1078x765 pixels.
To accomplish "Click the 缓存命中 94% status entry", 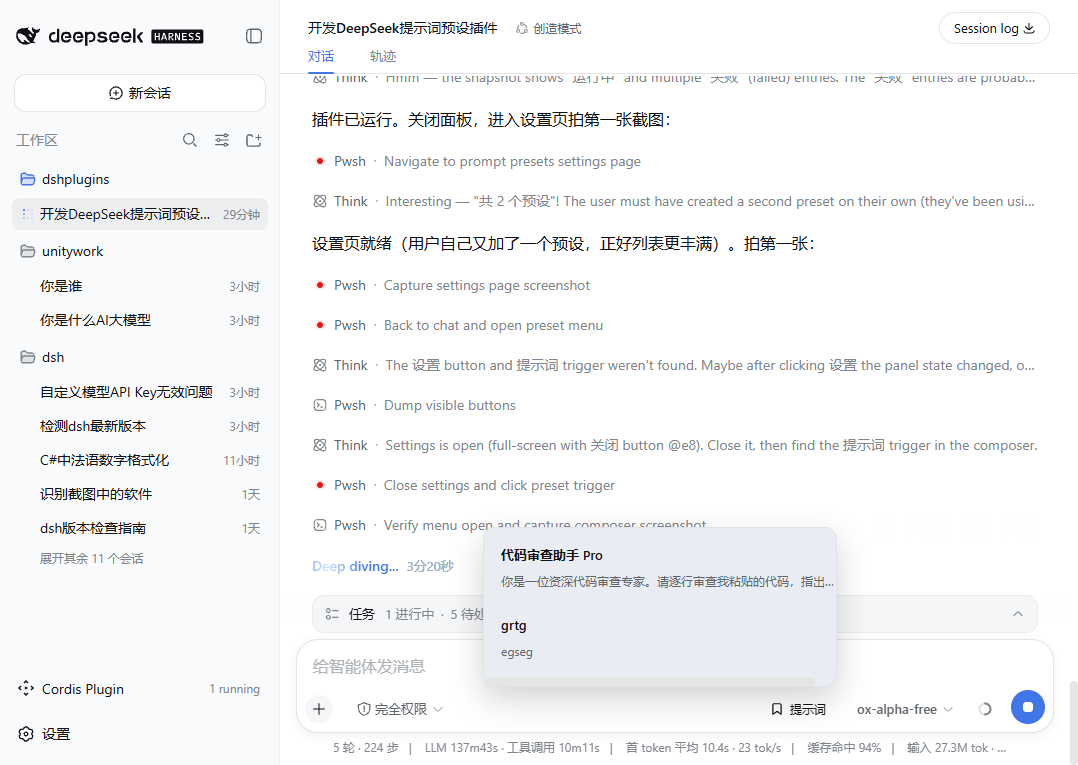I will 844,748.
